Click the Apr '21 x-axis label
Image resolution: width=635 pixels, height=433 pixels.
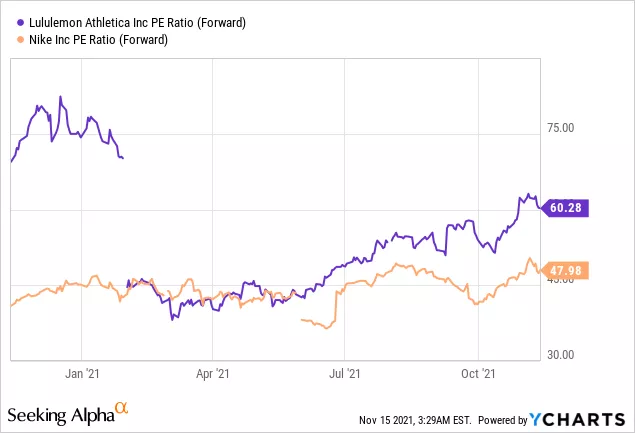tap(213, 374)
